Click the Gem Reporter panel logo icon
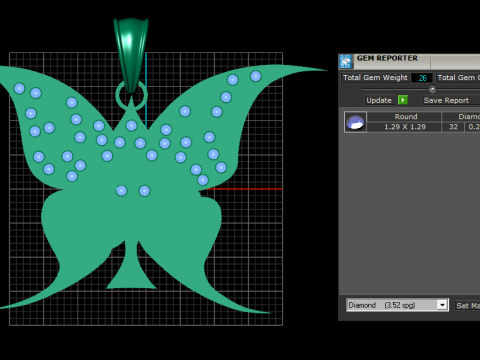 pos(346,61)
